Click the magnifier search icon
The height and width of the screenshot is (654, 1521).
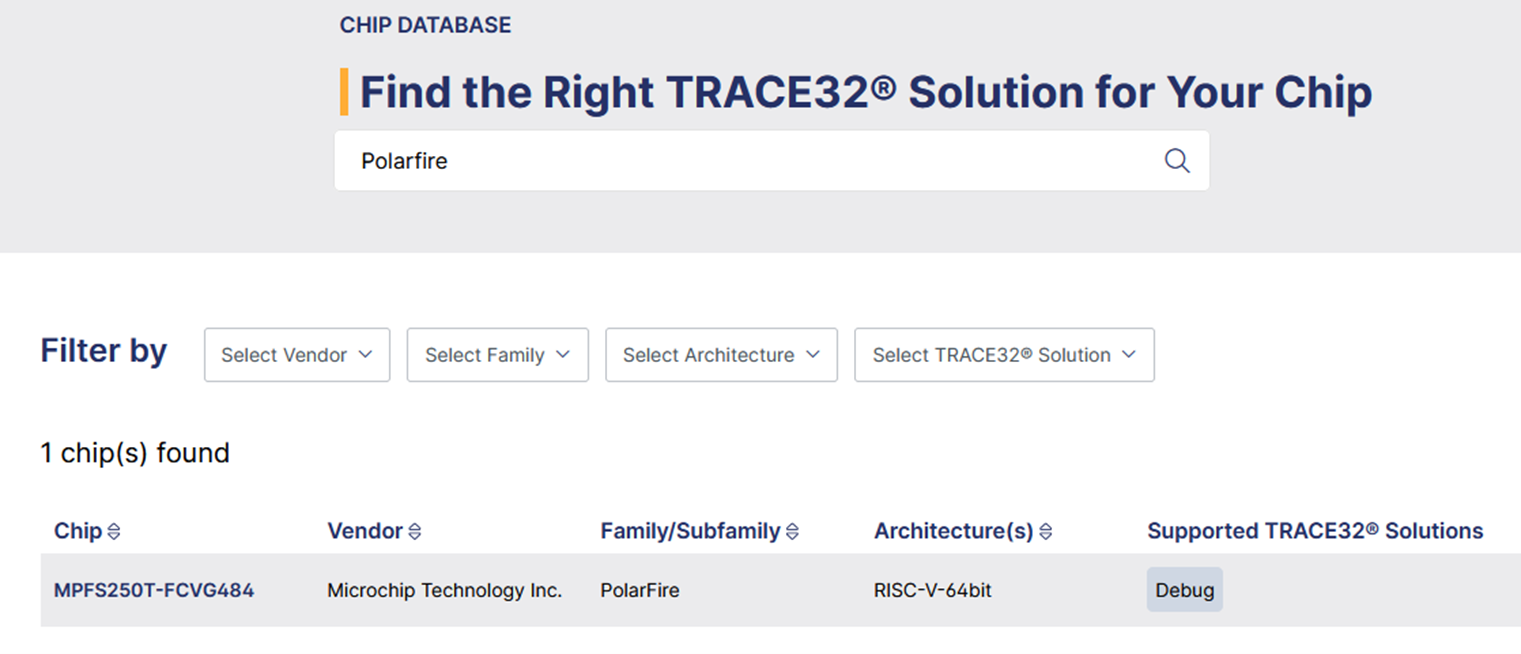pos(1177,161)
